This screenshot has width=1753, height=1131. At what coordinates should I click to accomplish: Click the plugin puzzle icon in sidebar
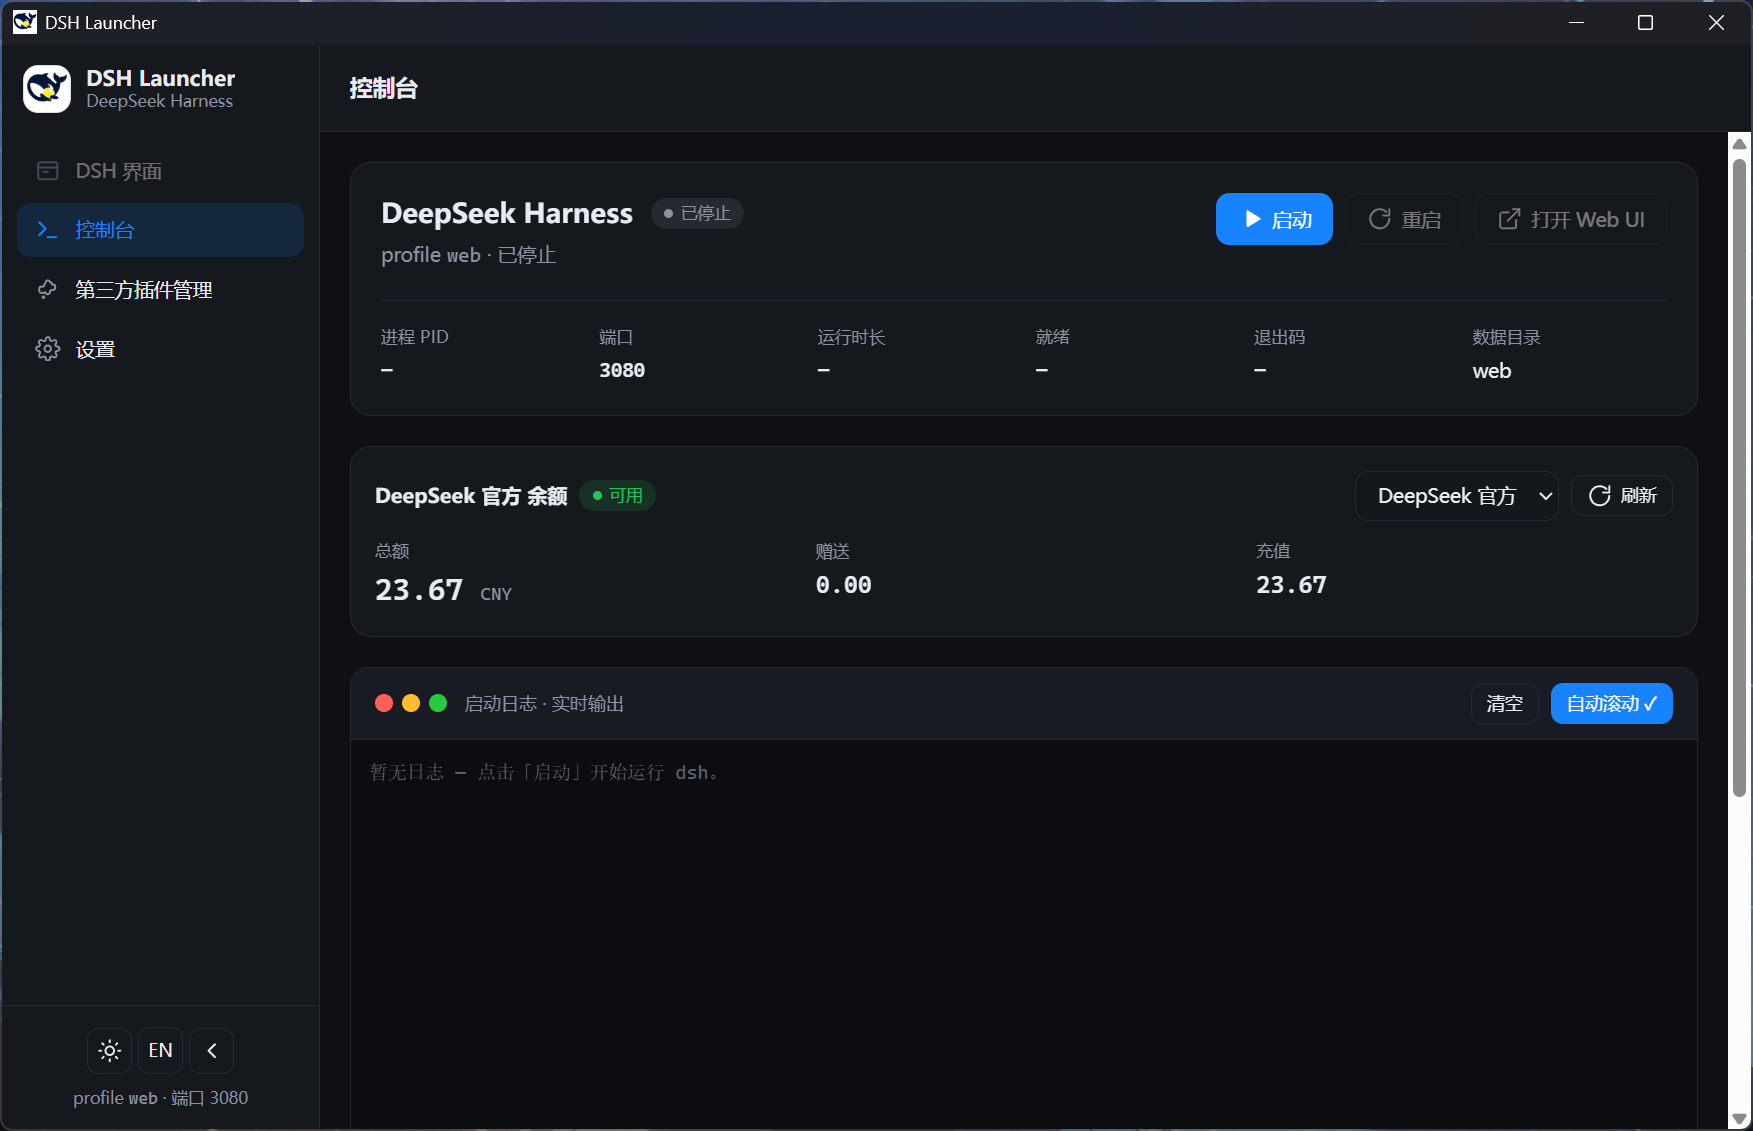47,290
